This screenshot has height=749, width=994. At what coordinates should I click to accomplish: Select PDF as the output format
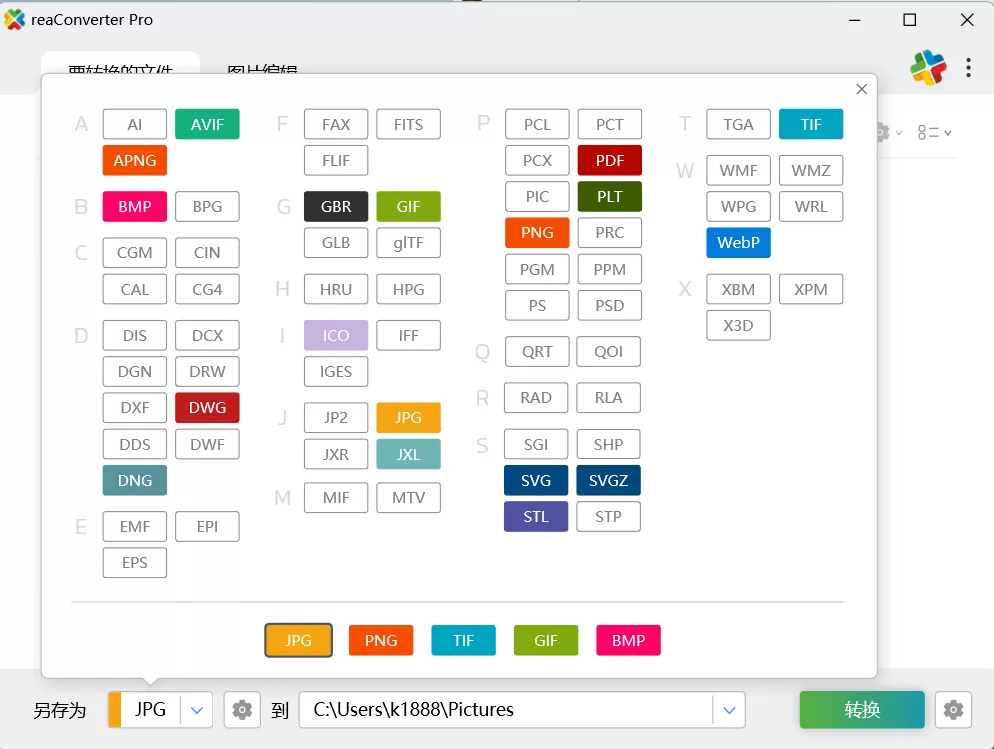tap(609, 160)
